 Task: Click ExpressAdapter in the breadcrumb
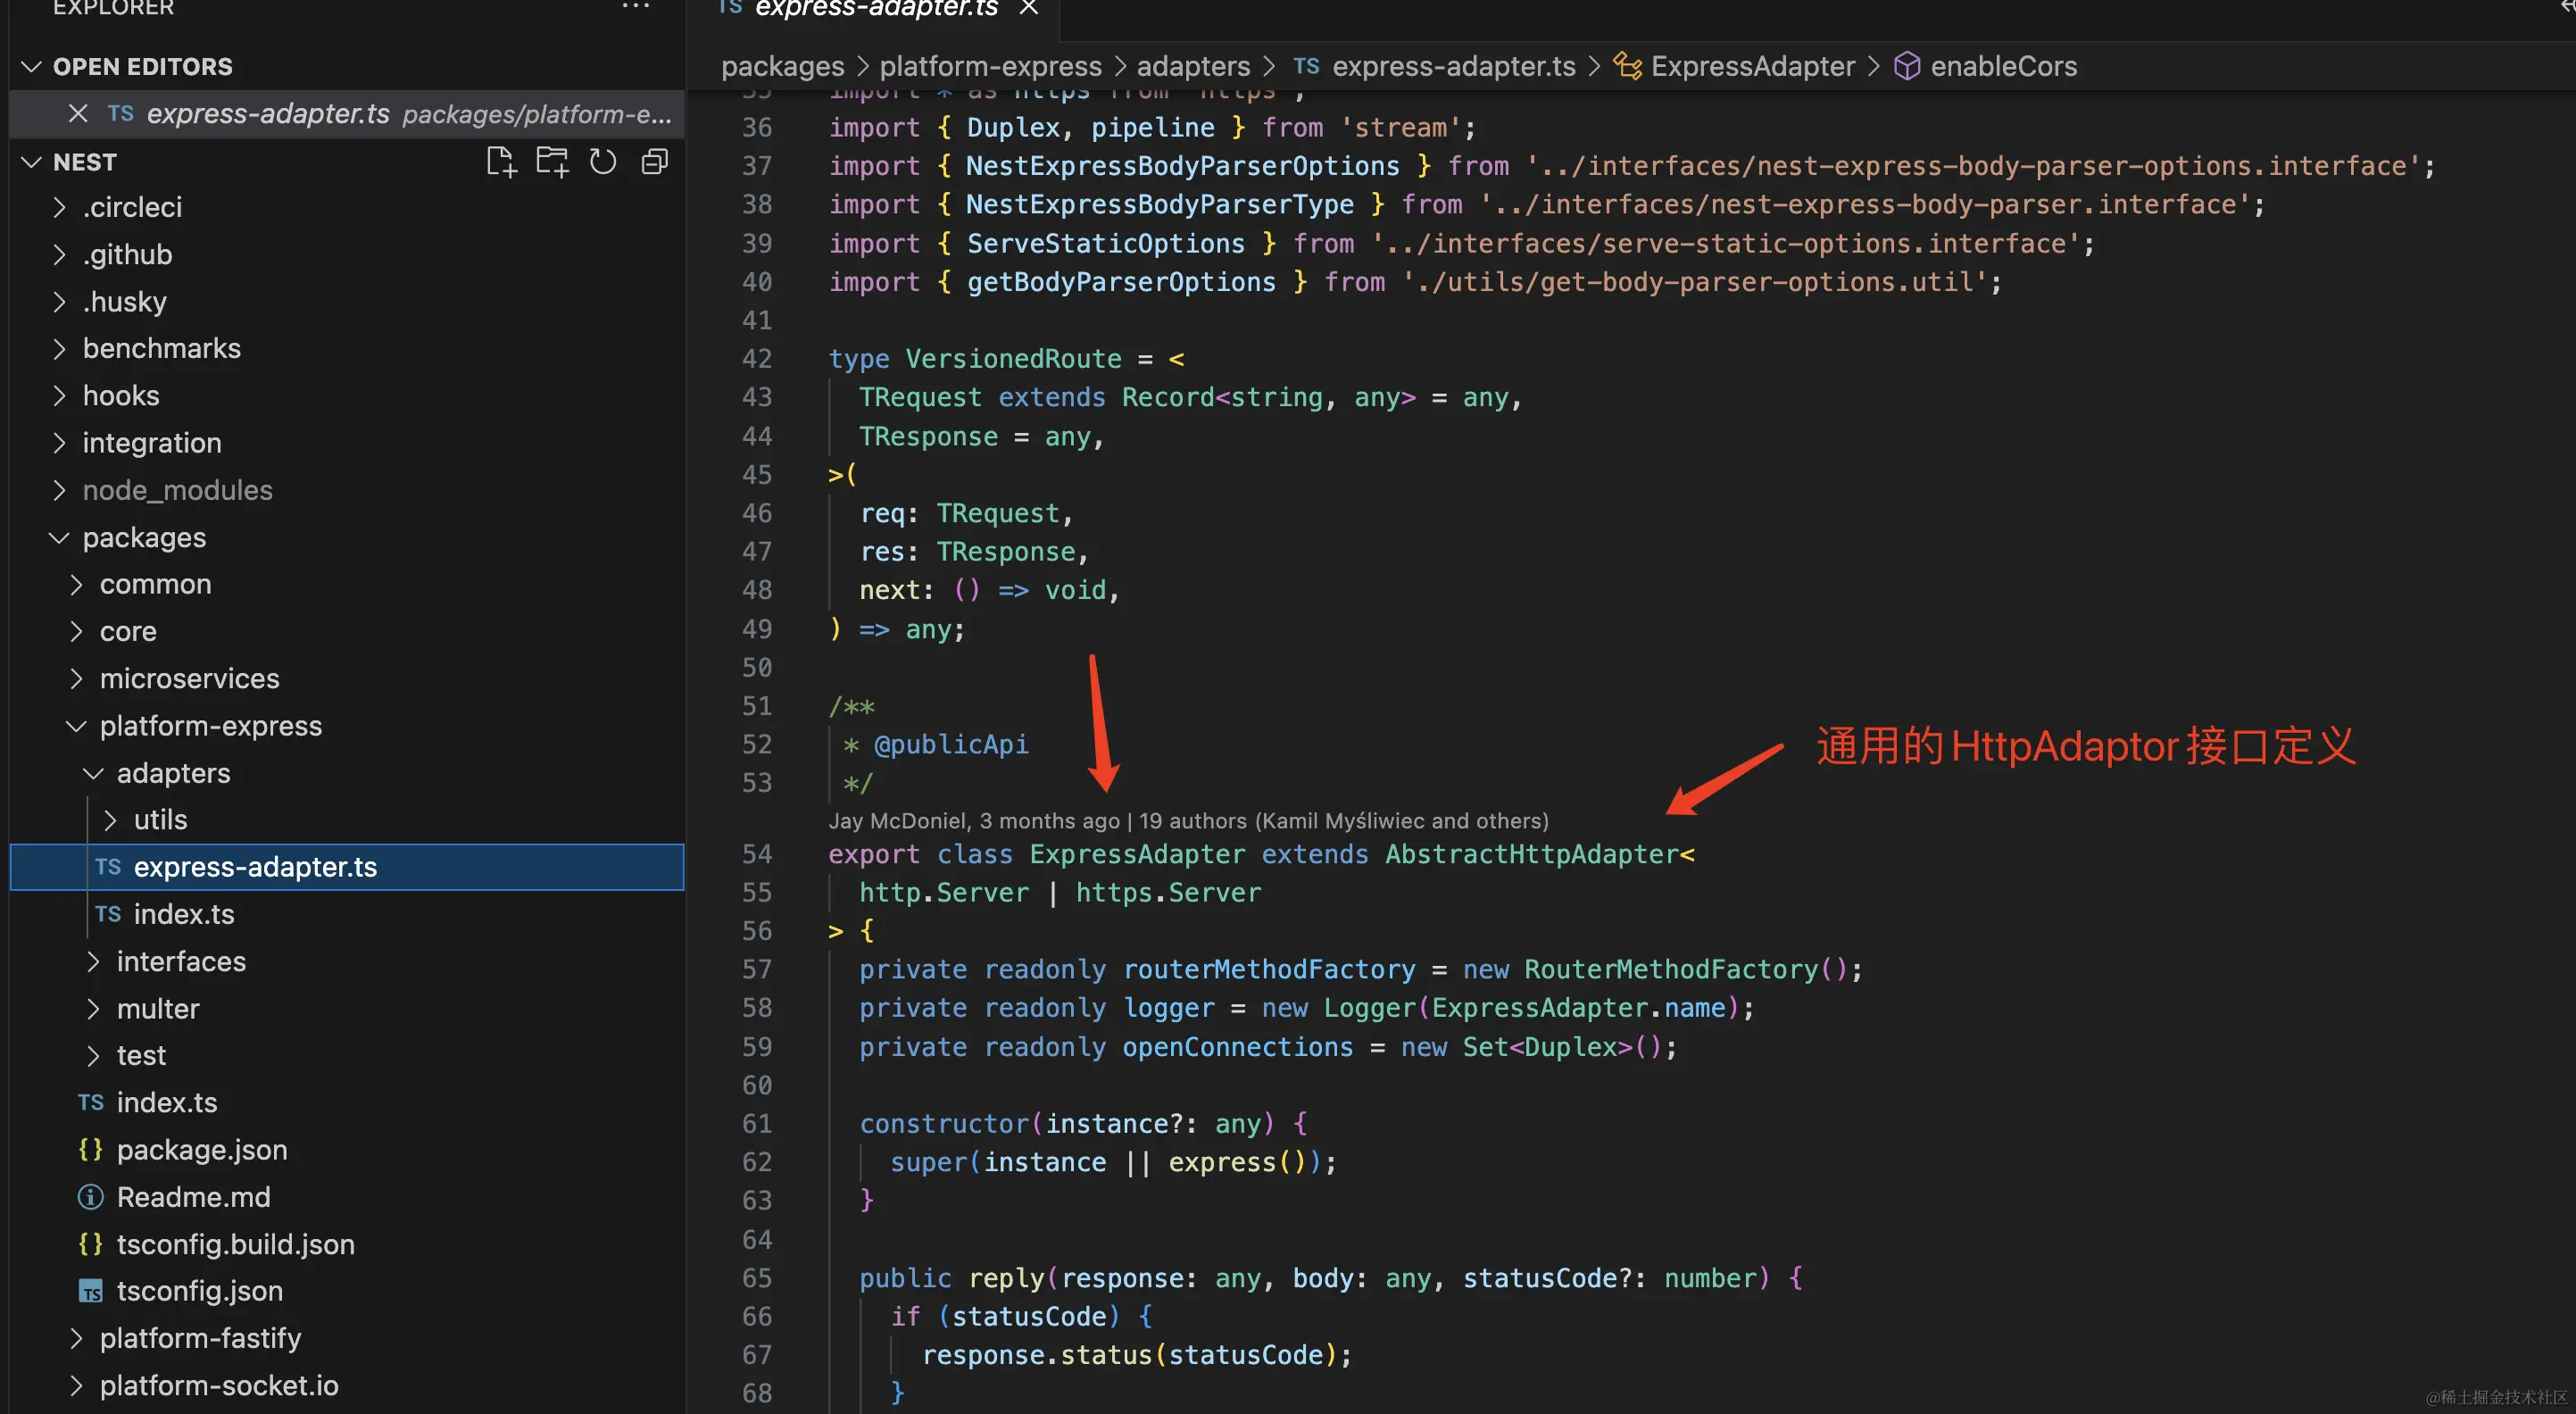point(1753,66)
